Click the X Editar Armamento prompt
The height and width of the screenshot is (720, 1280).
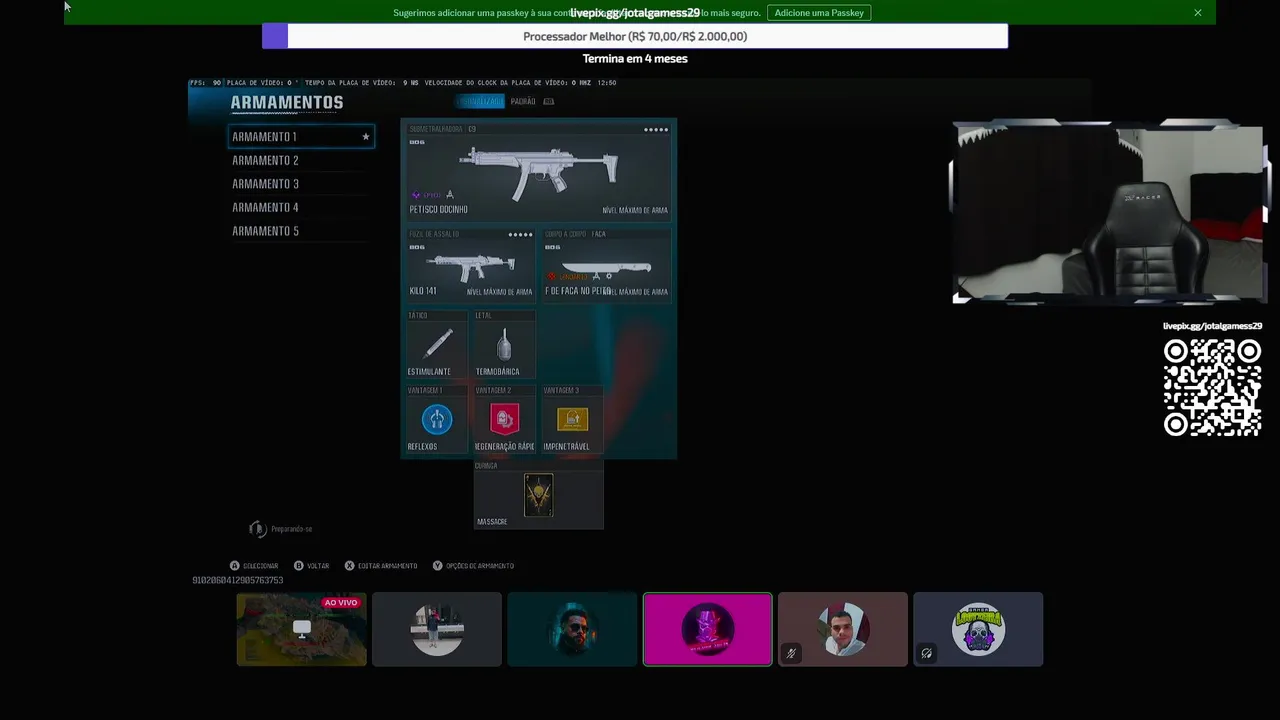pos(381,566)
